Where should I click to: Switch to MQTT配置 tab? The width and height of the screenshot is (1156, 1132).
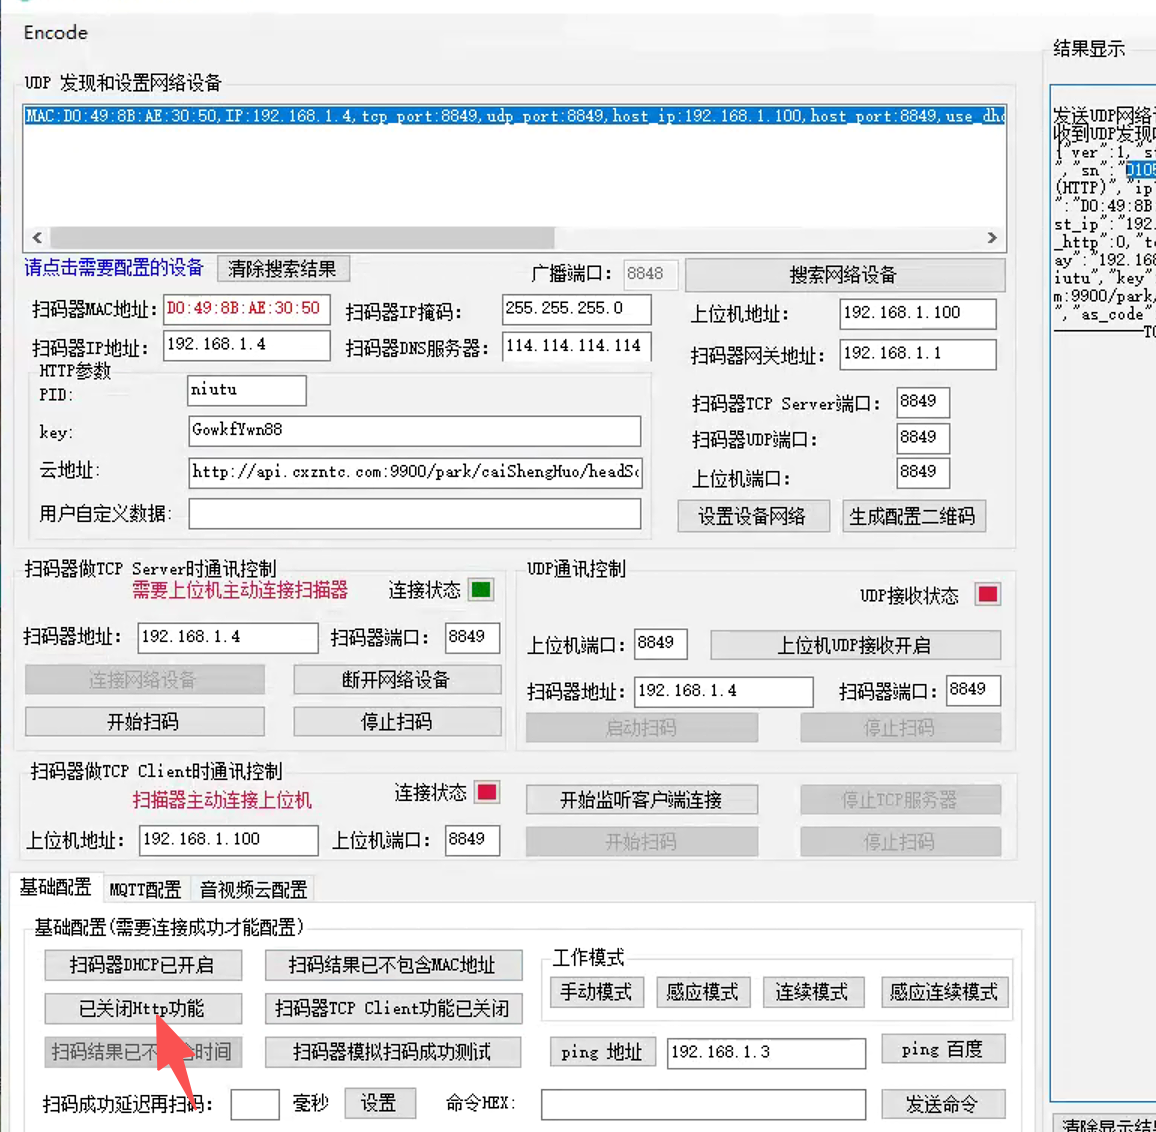(x=145, y=889)
